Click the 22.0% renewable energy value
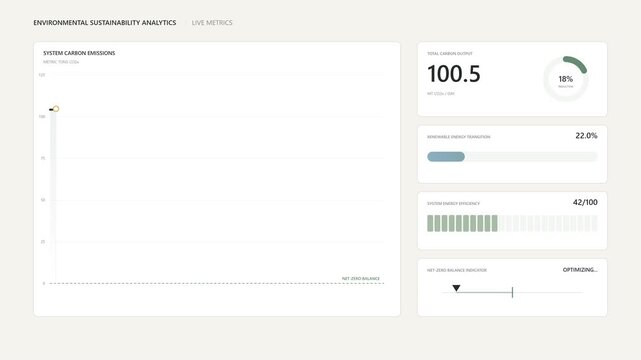This screenshot has height=360, width=641. point(586,136)
